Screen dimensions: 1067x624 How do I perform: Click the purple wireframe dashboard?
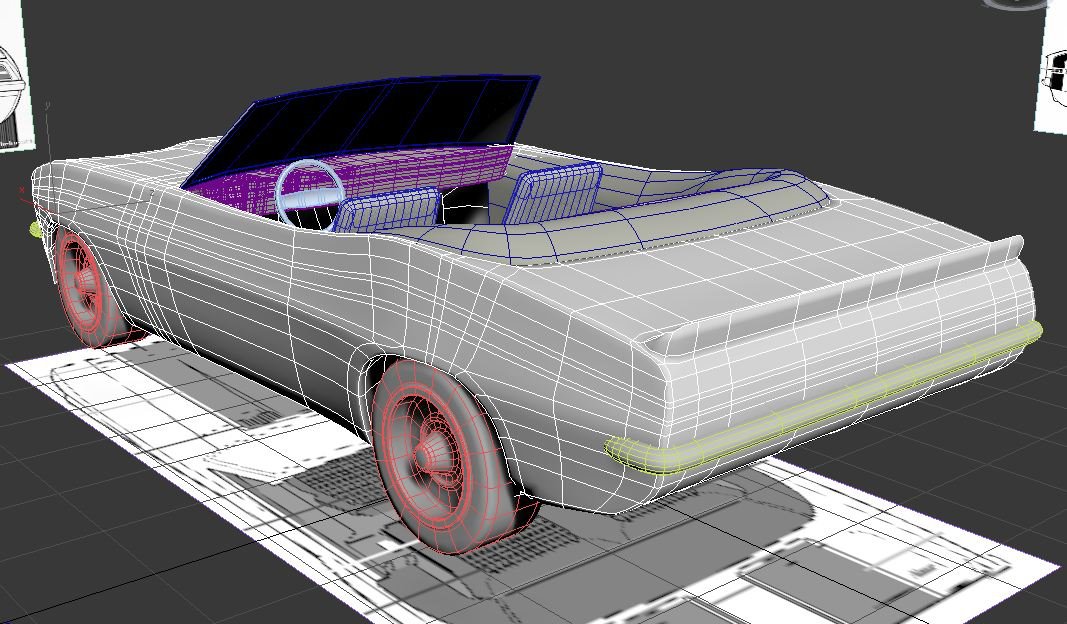(420, 170)
